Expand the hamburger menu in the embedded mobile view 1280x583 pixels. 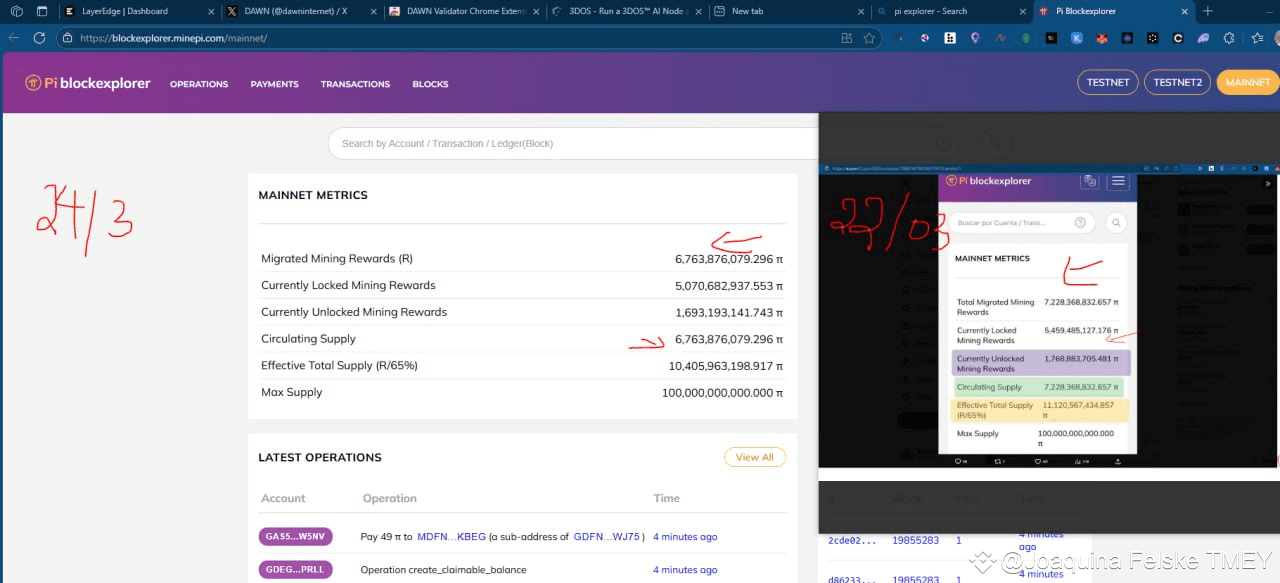pos(1118,181)
